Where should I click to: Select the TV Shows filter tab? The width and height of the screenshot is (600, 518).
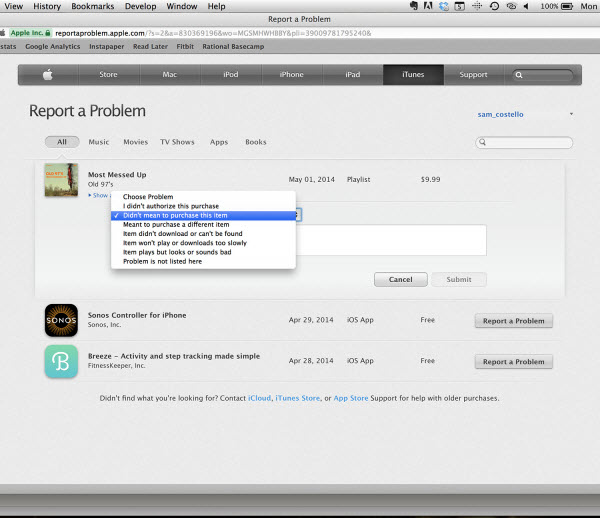coord(178,142)
